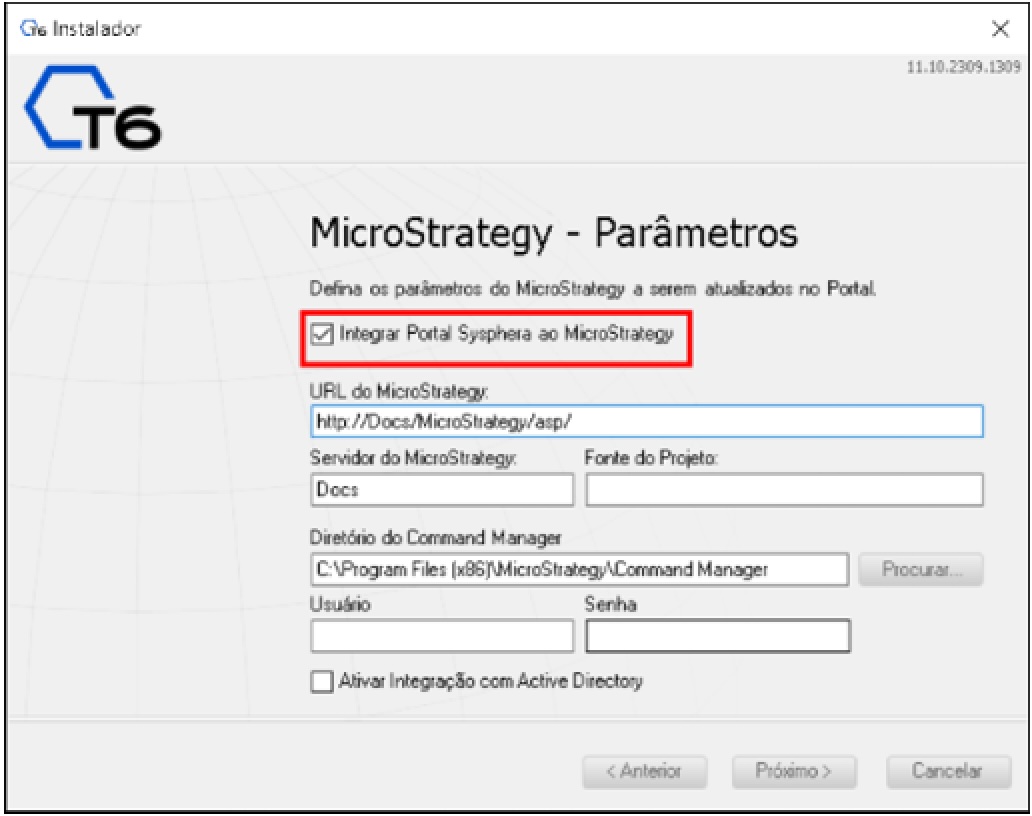1032x816 pixels.
Task: Click the Procurar... browse button
Action: click(x=921, y=569)
